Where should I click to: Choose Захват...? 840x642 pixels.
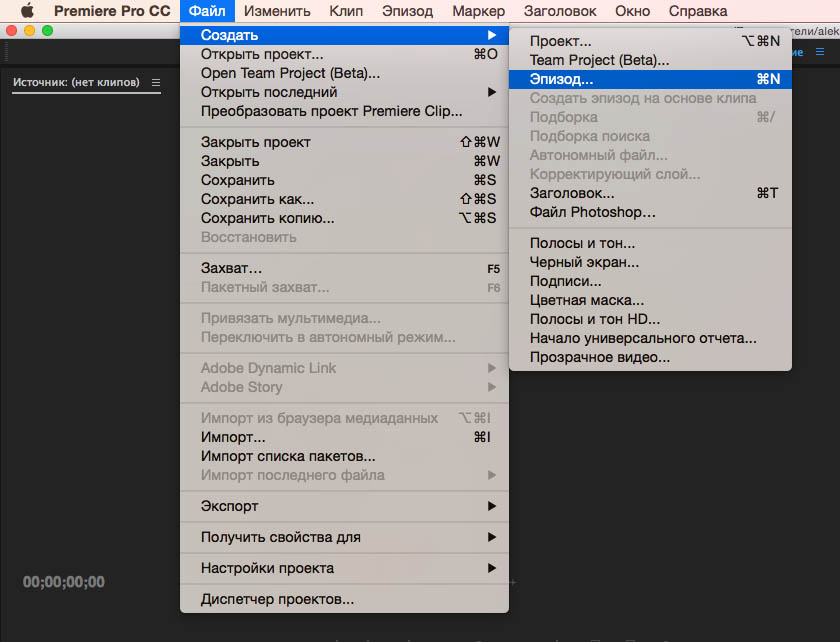(x=344, y=268)
